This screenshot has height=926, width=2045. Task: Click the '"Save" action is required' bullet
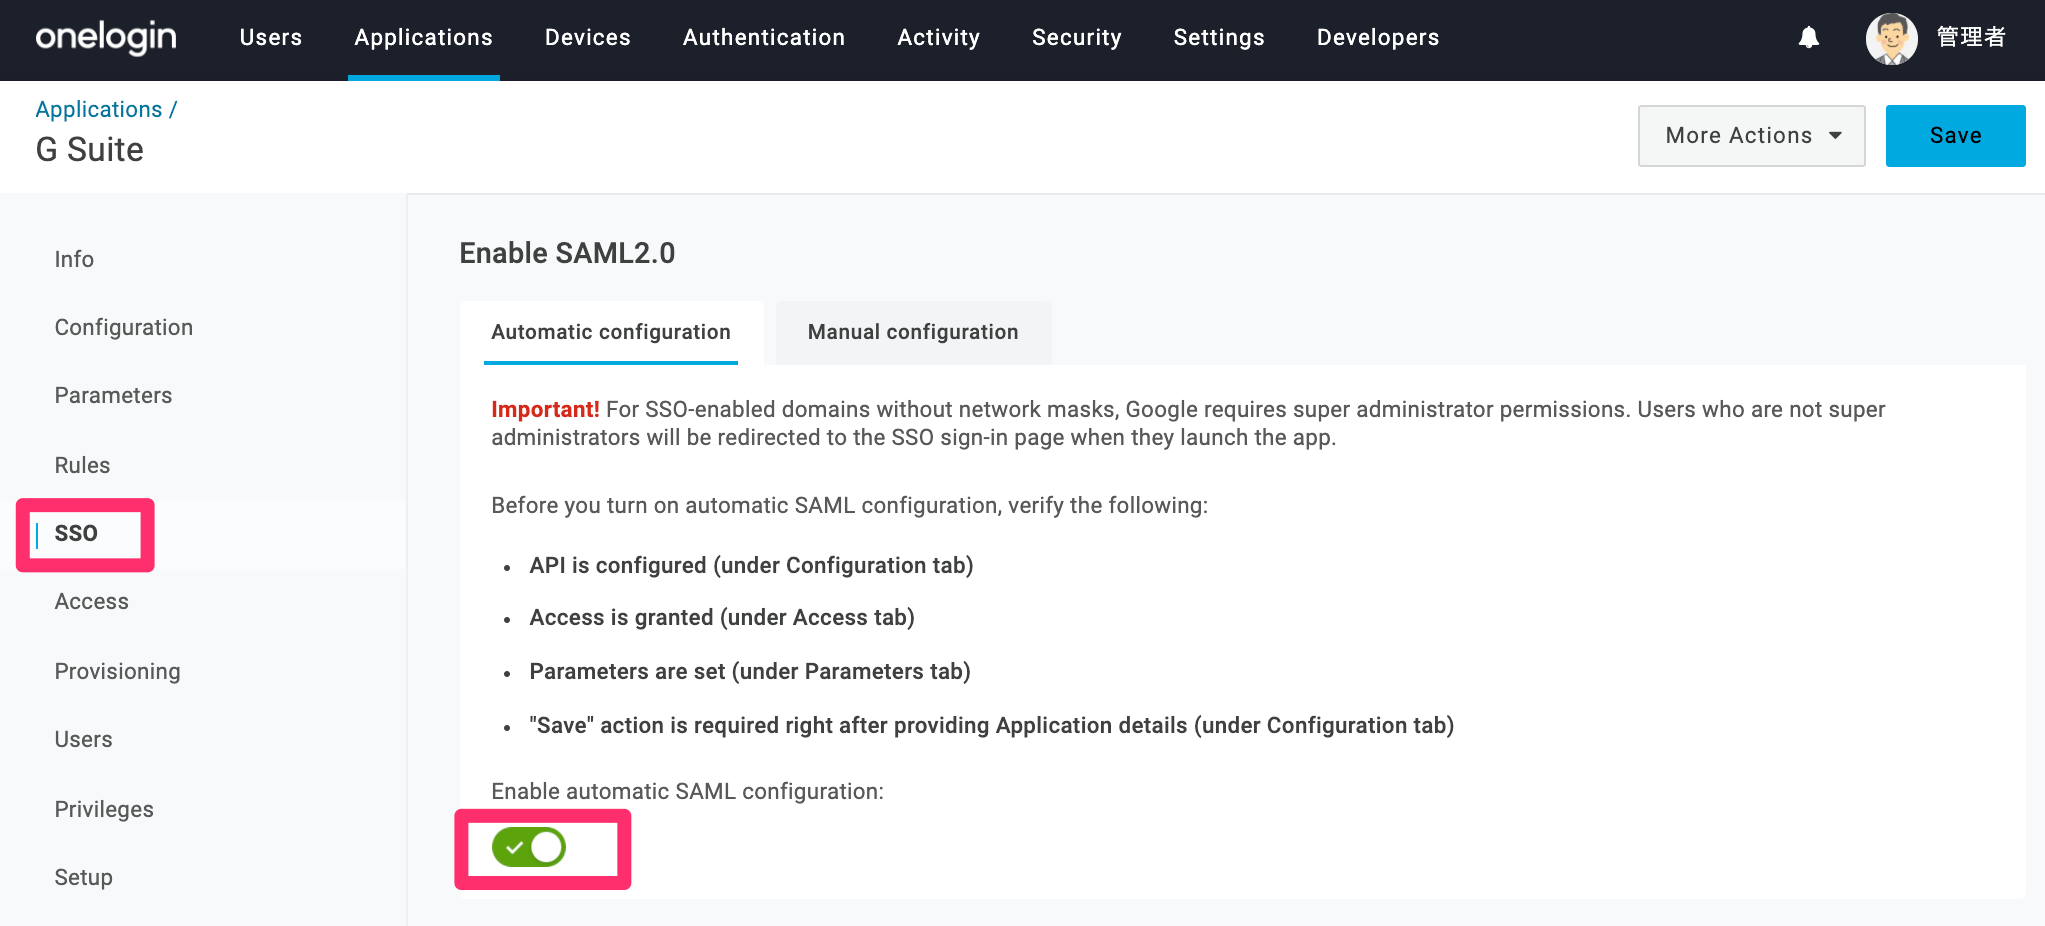point(991,726)
